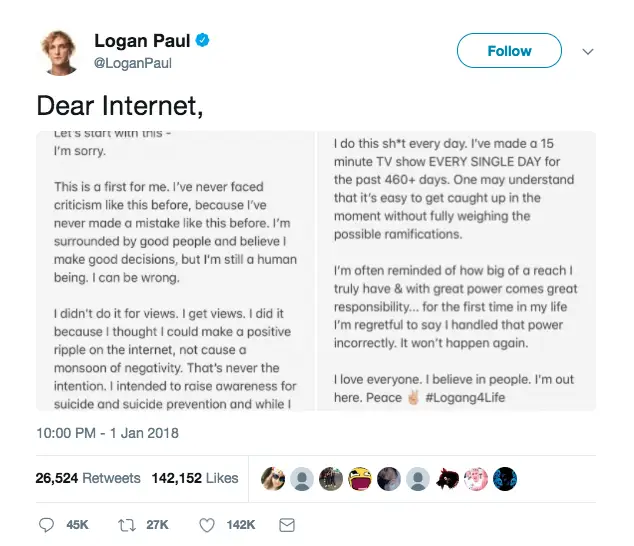634x546 pixels.
Task: Click the first liker avatar thumbnail
Action: coord(273,478)
